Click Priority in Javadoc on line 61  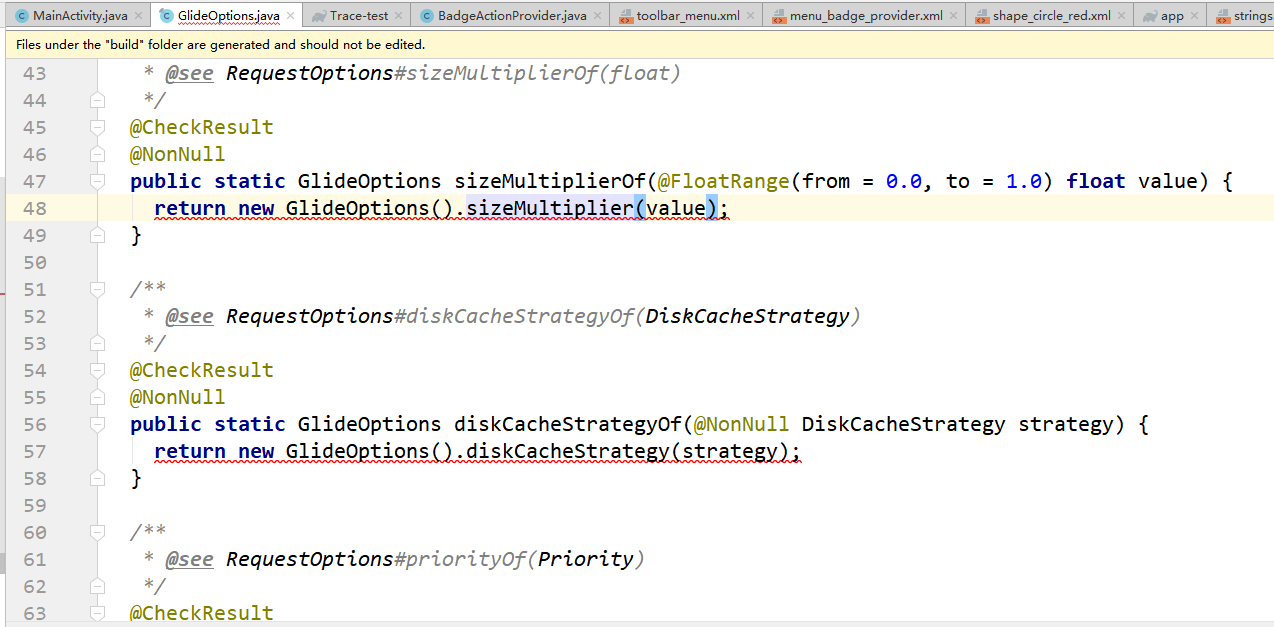pos(585,559)
